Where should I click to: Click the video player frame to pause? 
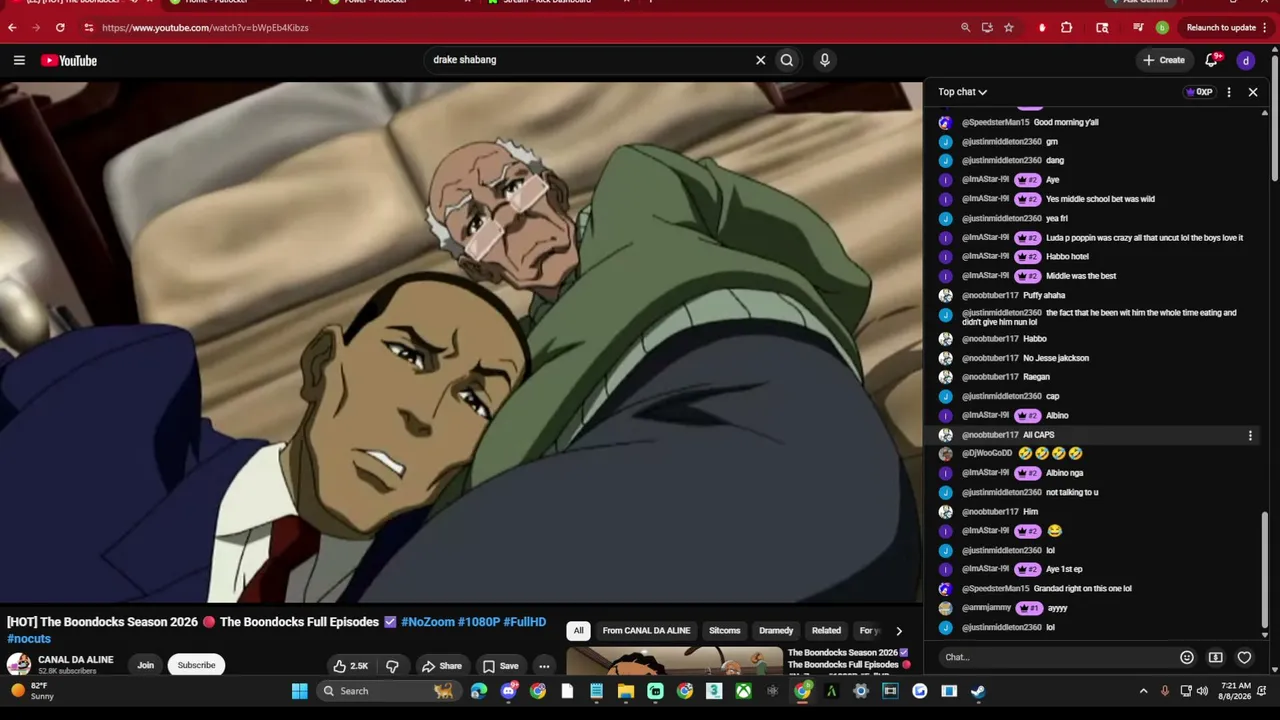click(461, 342)
